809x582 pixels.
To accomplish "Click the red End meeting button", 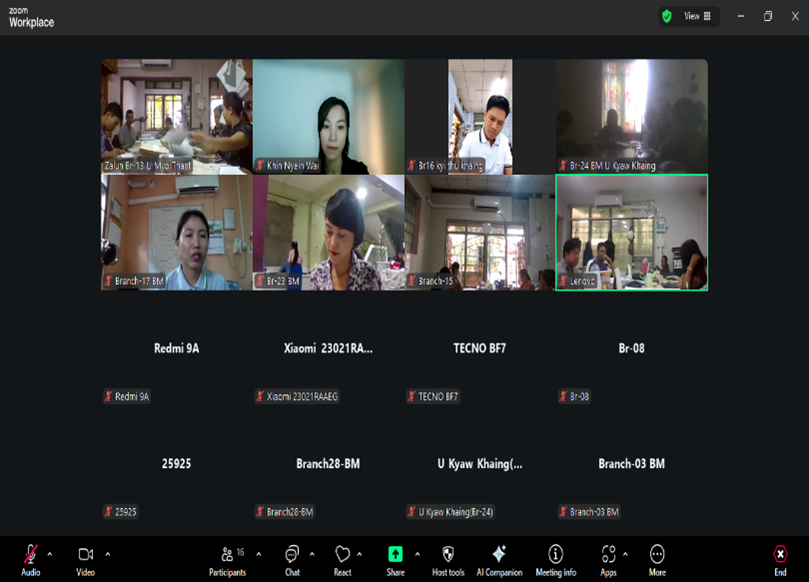I will pos(780,557).
